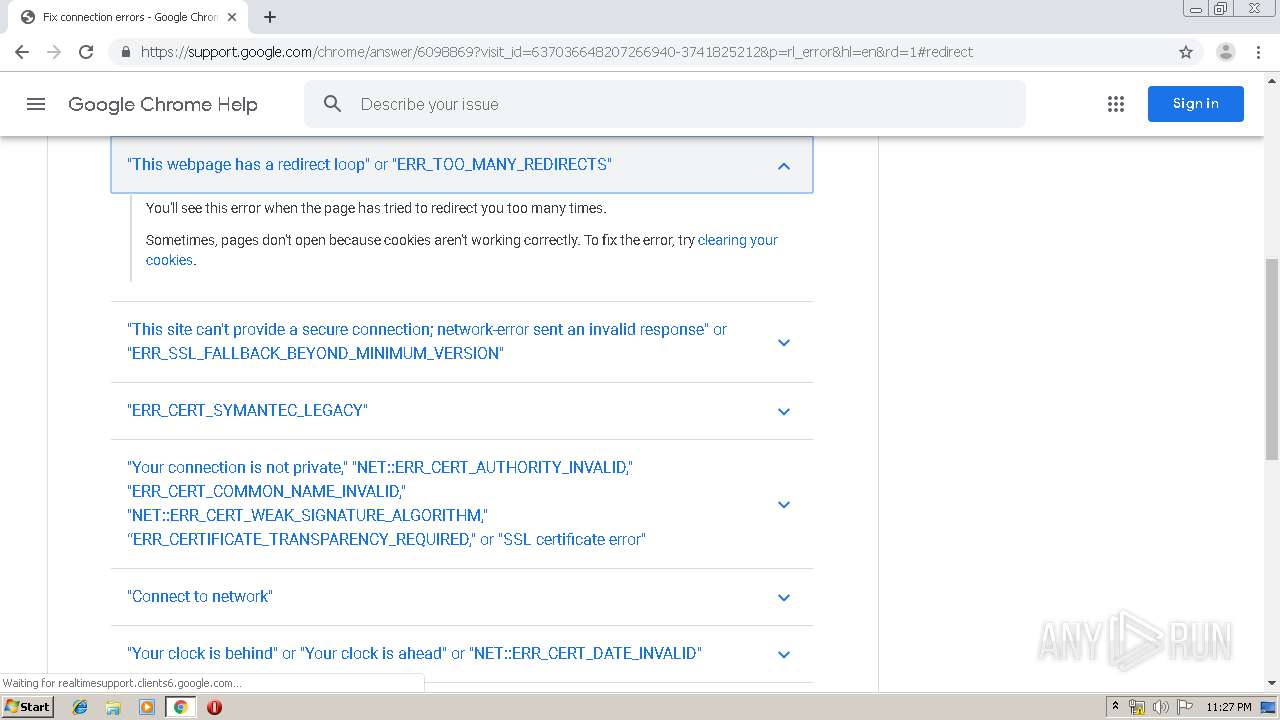Go back to previous page
This screenshot has height=720, width=1280.
click(22, 52)
